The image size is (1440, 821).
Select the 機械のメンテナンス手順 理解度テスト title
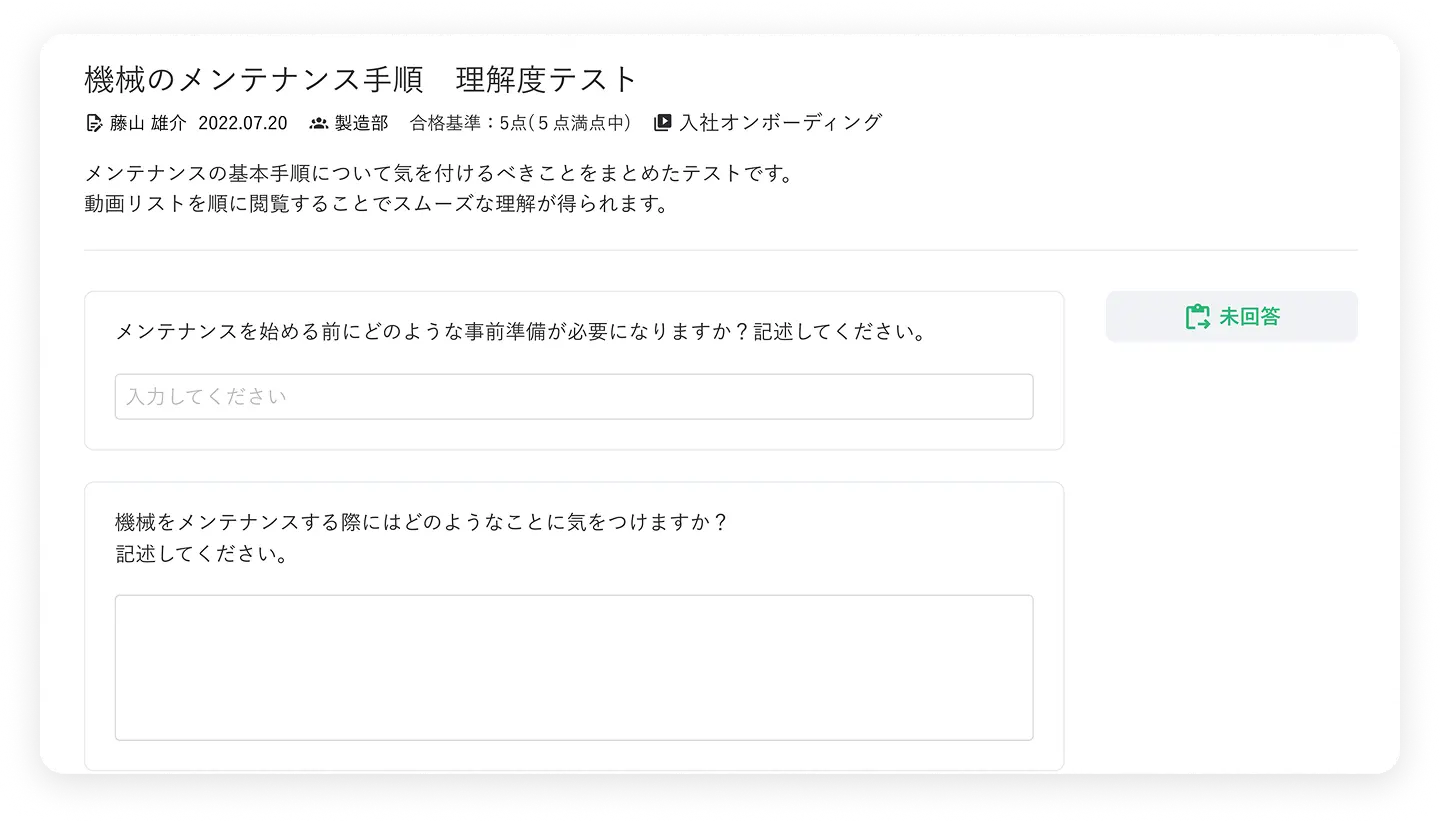[x=362, y=79]
